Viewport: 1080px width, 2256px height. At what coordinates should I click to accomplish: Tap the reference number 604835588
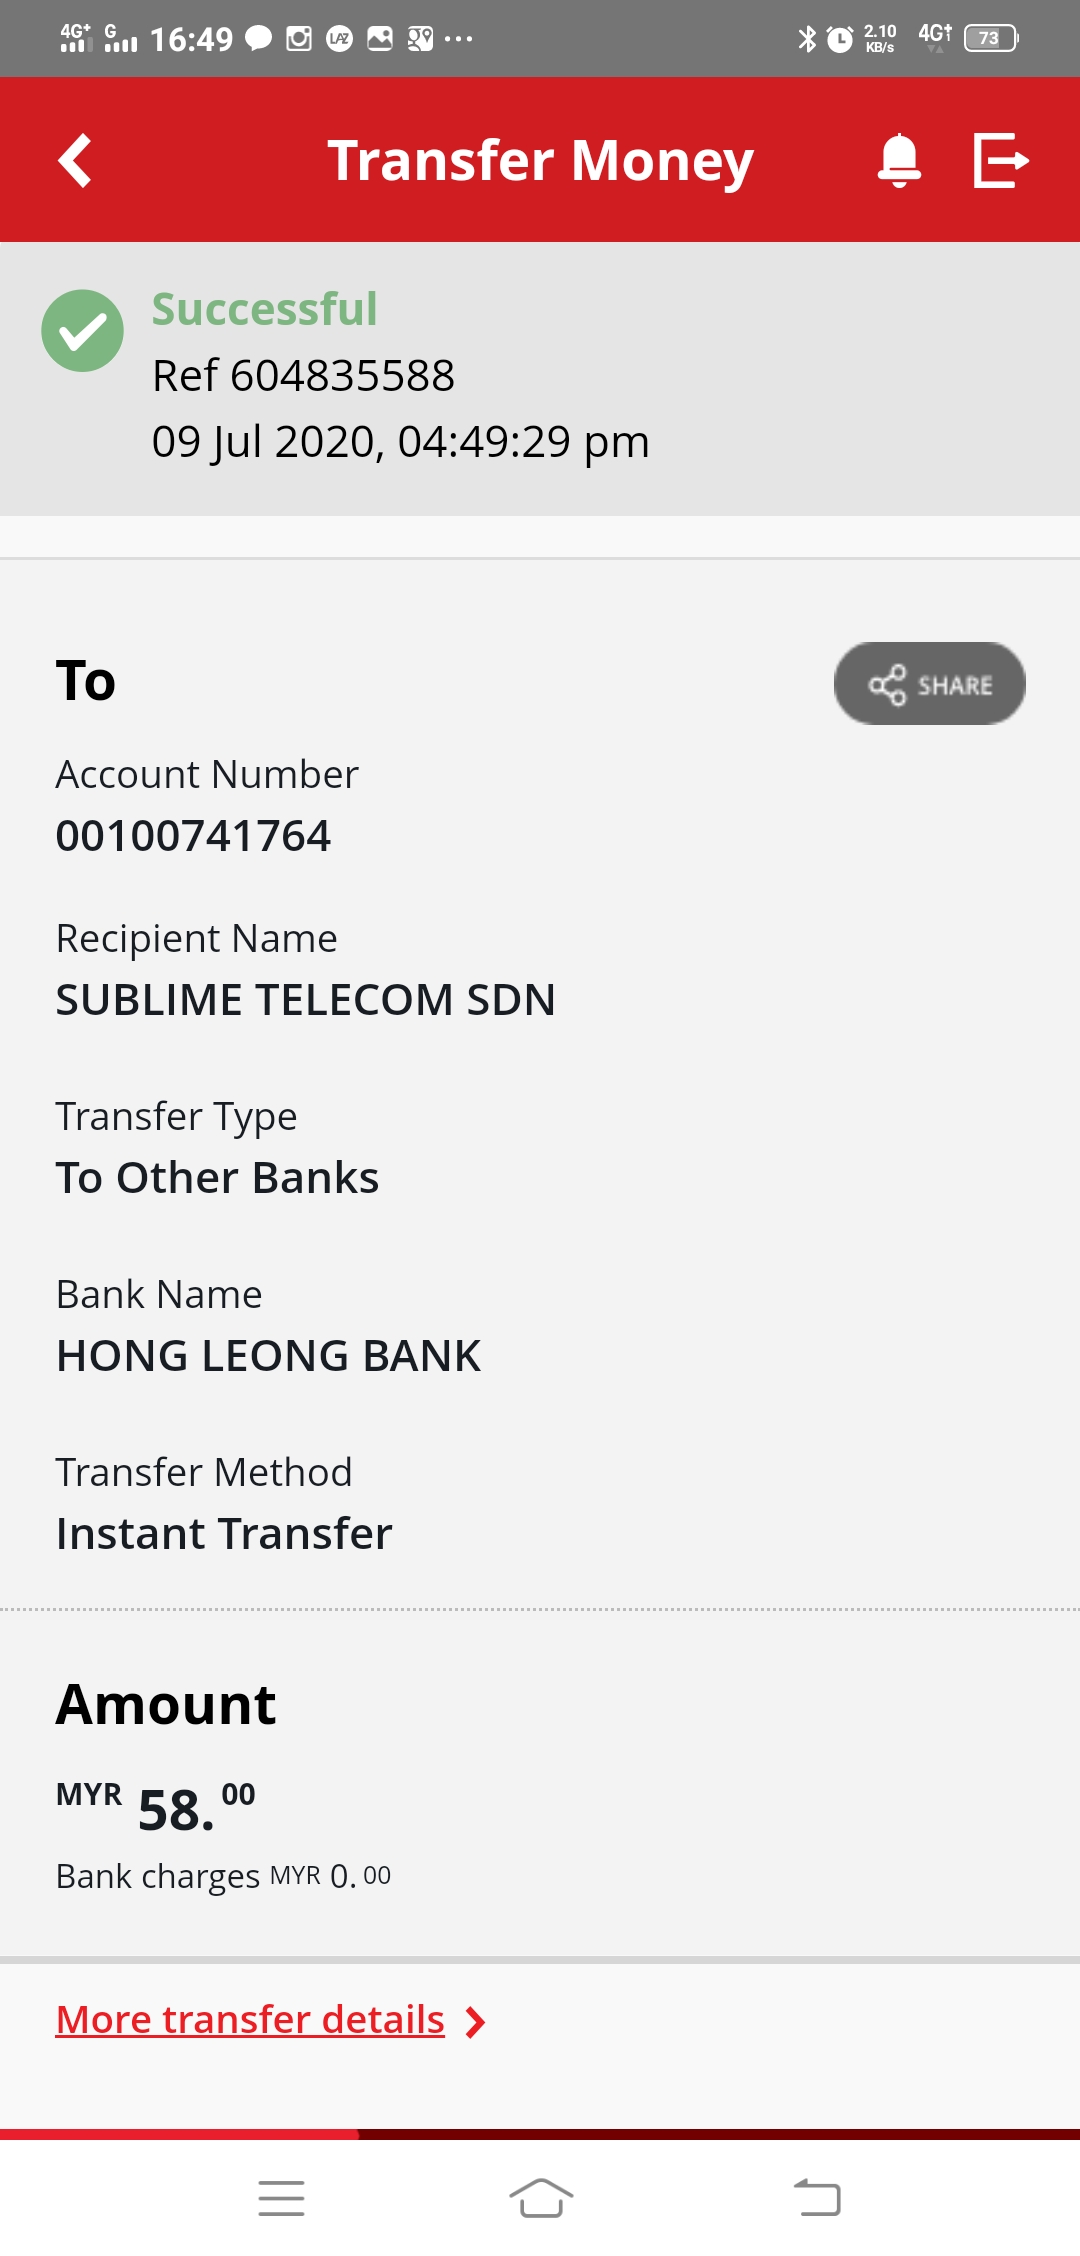[x=303, y=376]
